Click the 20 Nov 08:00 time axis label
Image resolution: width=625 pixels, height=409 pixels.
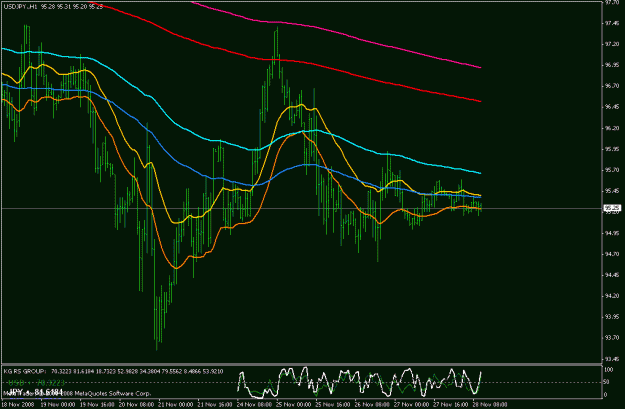tap(137, 404)
